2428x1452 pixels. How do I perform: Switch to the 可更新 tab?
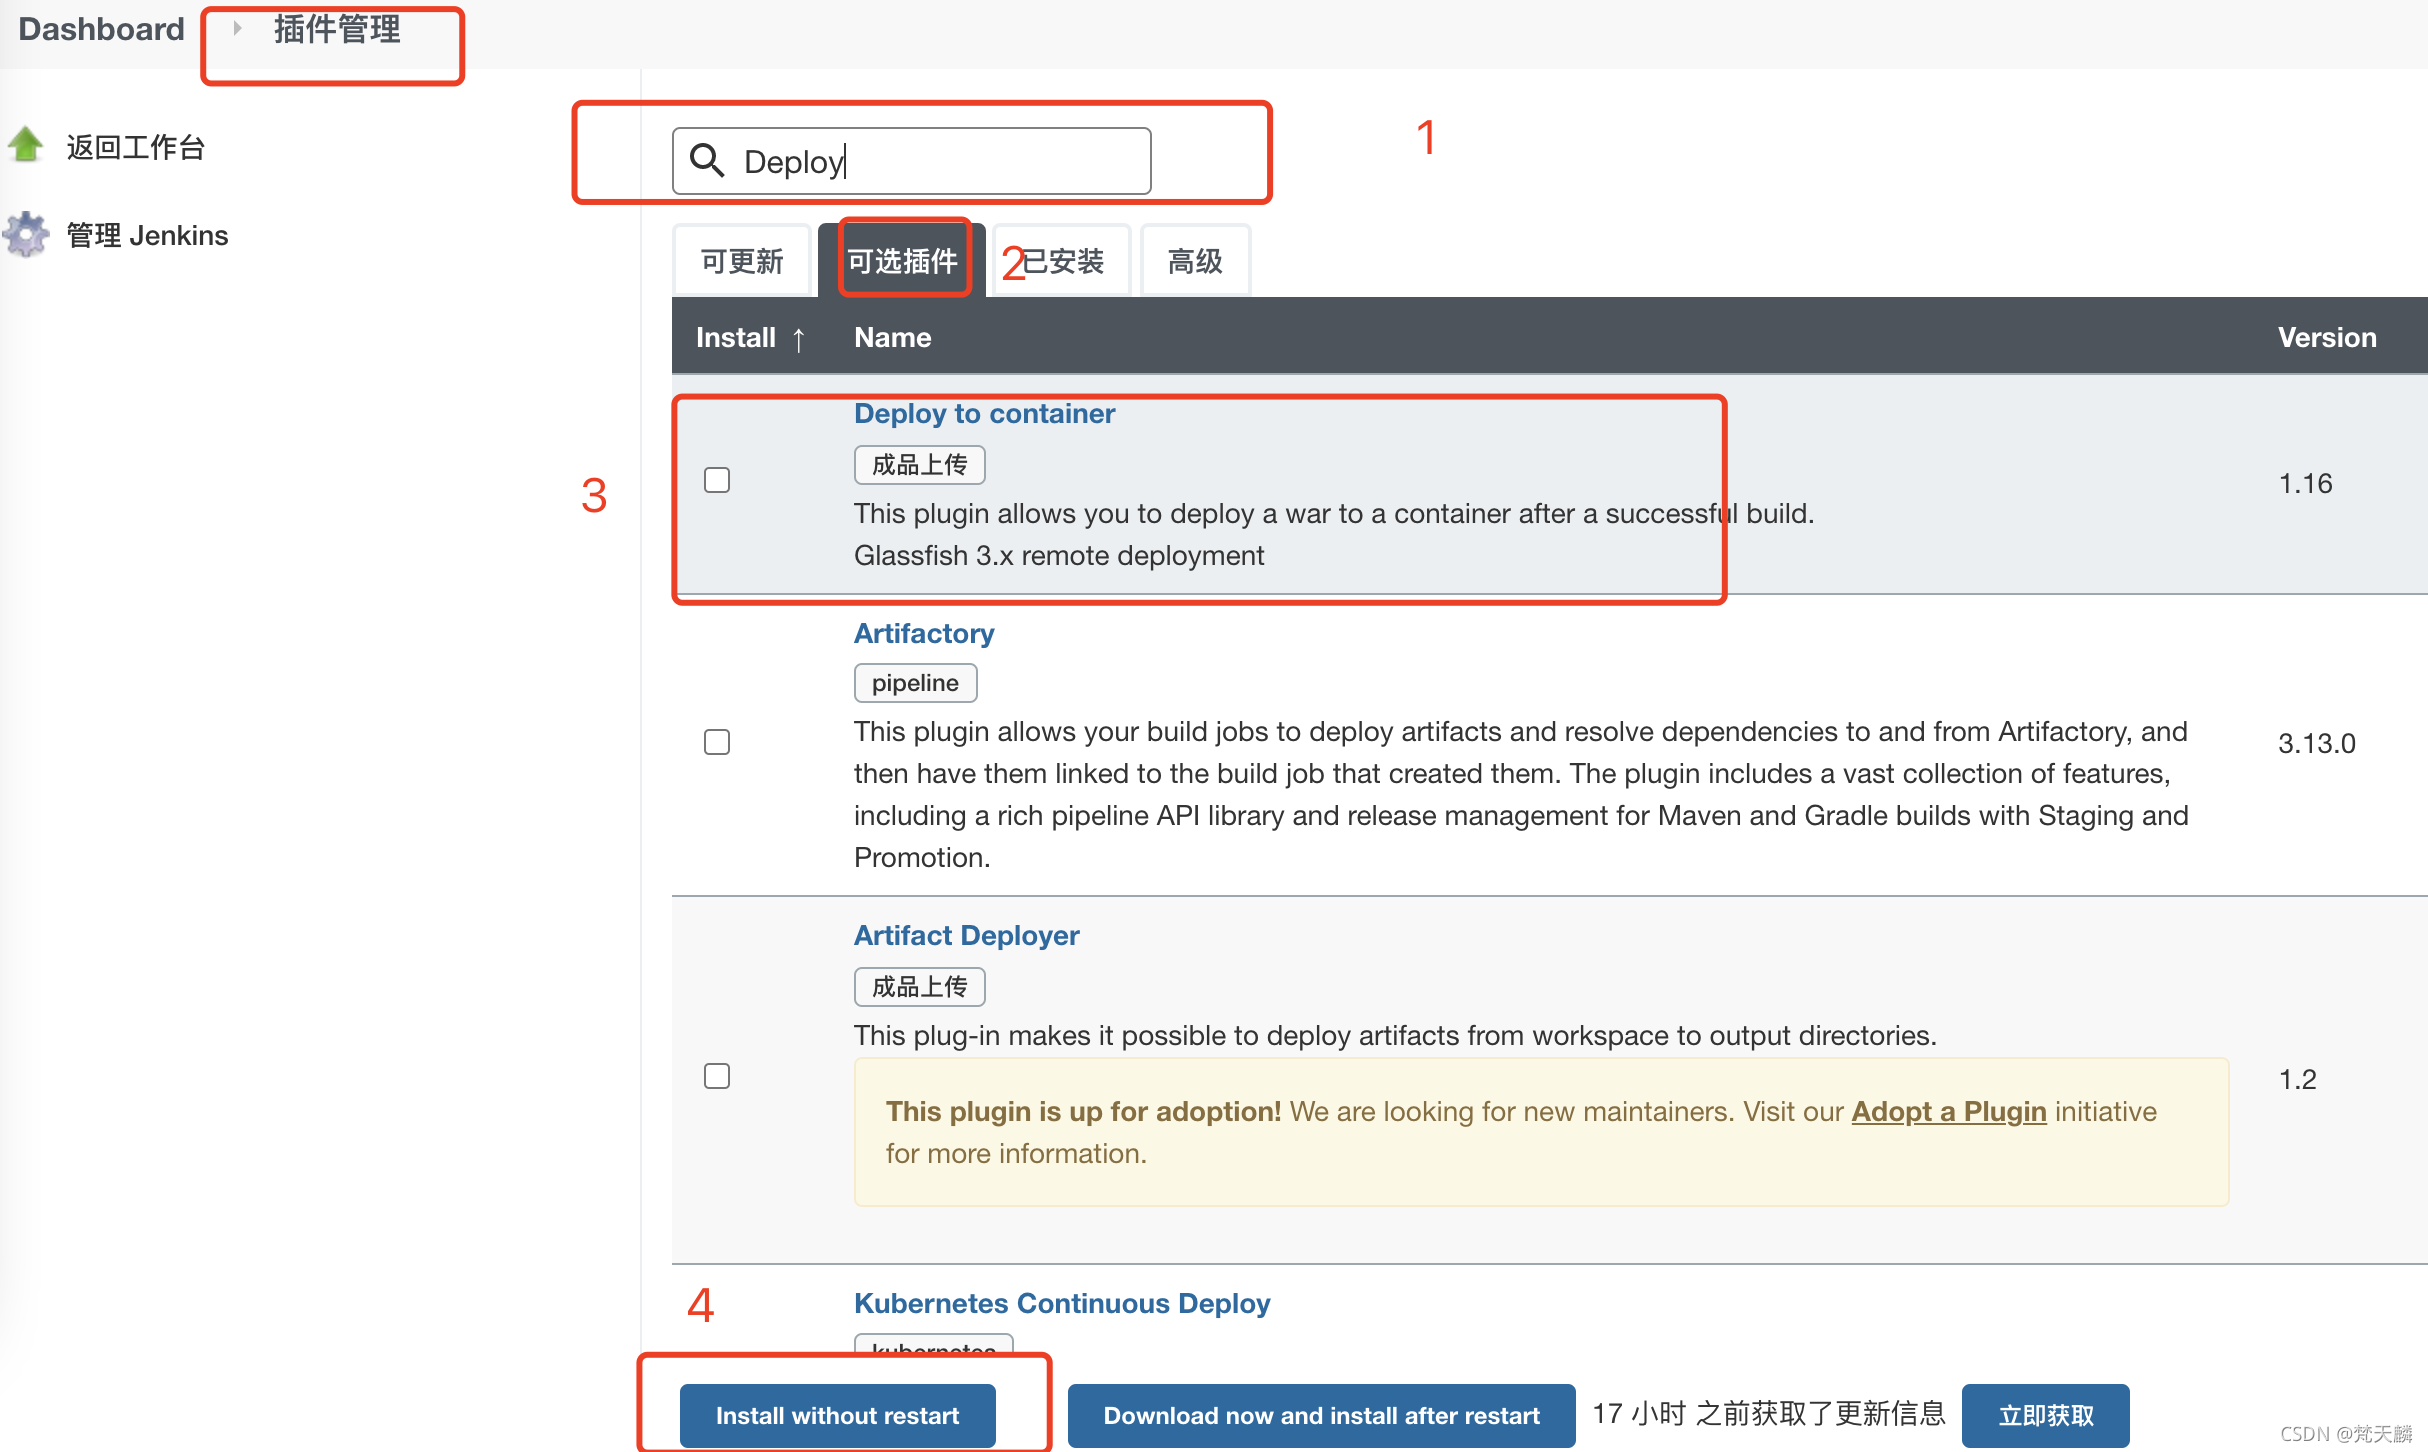coord(742,262)
